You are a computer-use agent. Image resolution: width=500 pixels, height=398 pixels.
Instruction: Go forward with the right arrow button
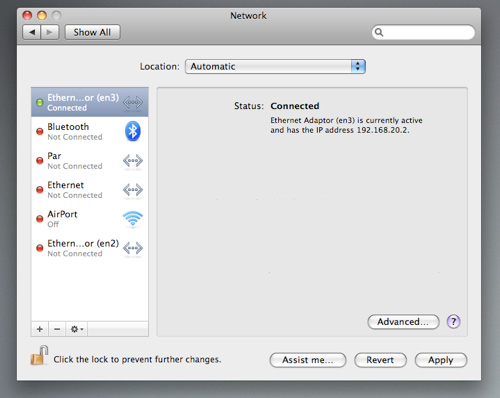pos(50,32)
